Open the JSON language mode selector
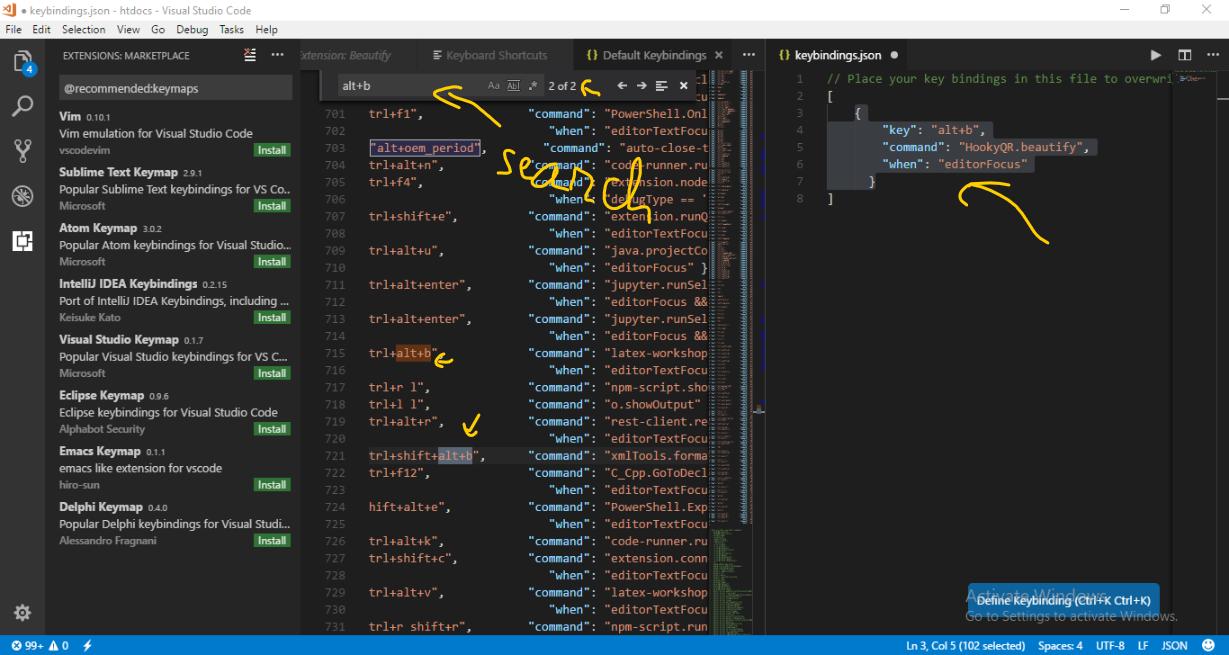The width and height of the screenshot is (1229, 655). (x=1174, y=646)
